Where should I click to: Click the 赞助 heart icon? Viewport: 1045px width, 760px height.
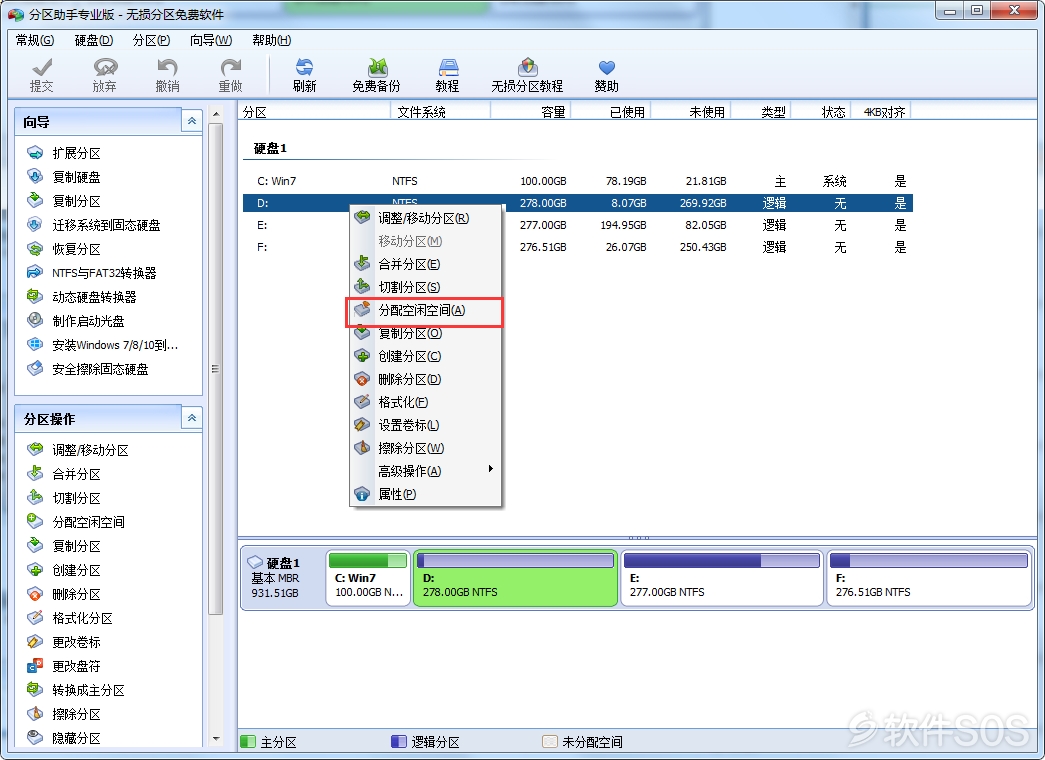coord(606,75)
